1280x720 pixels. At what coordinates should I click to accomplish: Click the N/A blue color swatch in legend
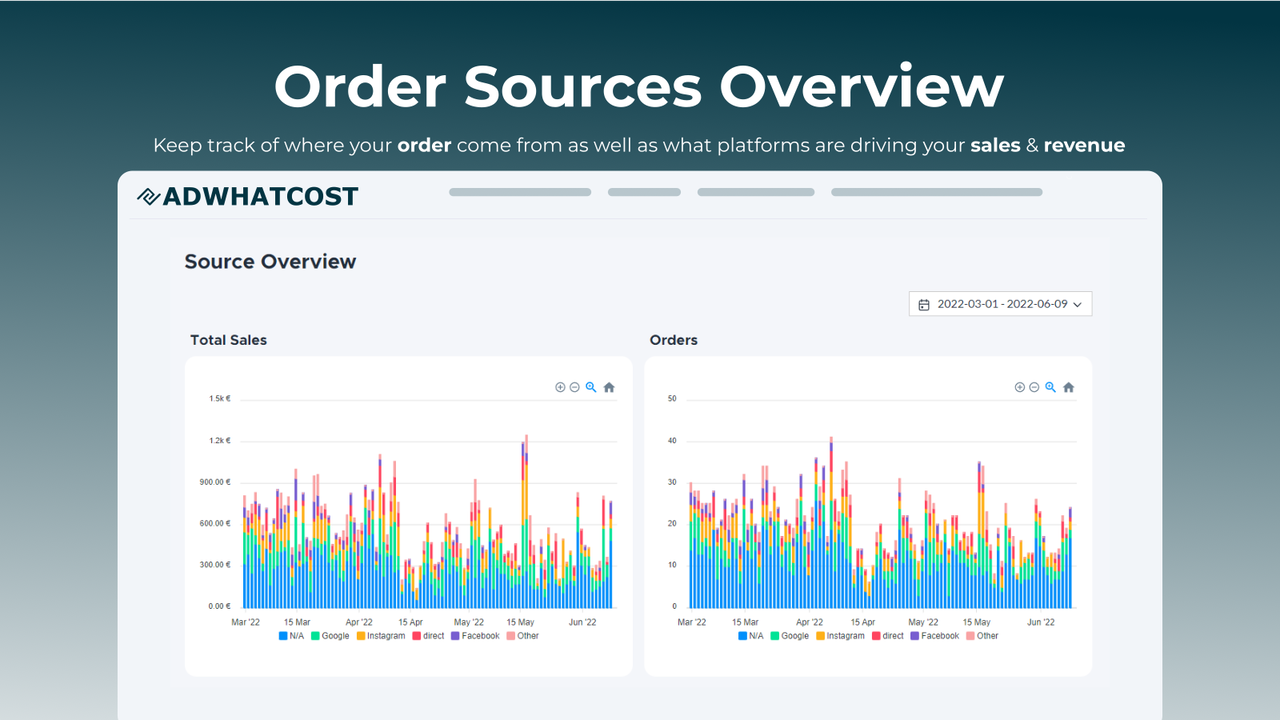pos(283,635)
